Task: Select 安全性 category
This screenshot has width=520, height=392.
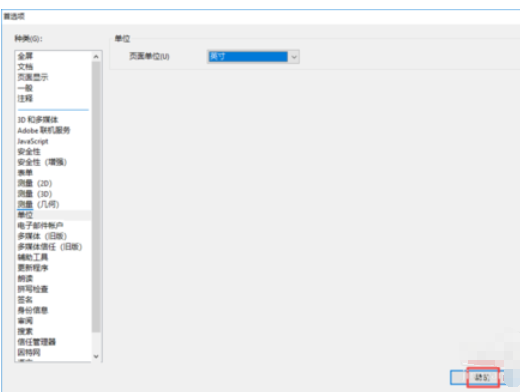Action: 29,152
